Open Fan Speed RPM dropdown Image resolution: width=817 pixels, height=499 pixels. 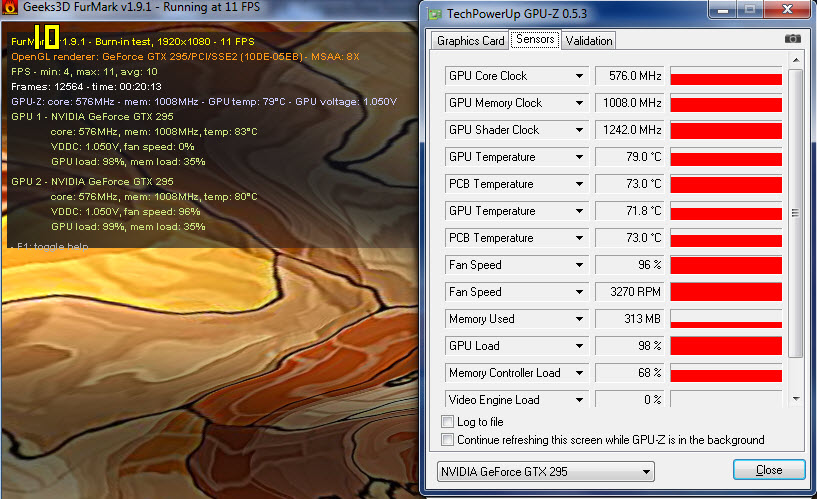pos(579,292)
